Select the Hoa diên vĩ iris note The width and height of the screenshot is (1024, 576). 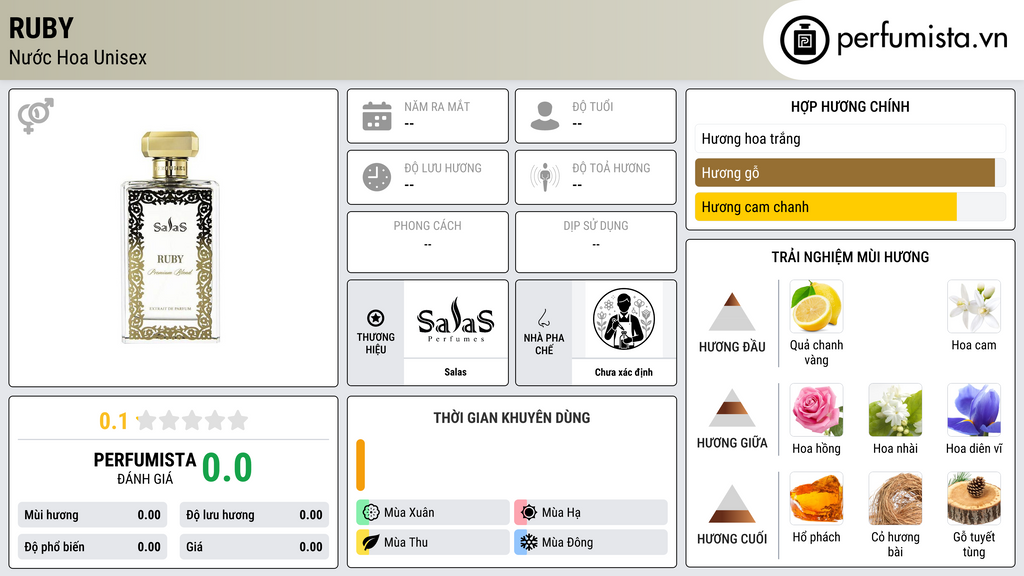click(x=974, y=410)
